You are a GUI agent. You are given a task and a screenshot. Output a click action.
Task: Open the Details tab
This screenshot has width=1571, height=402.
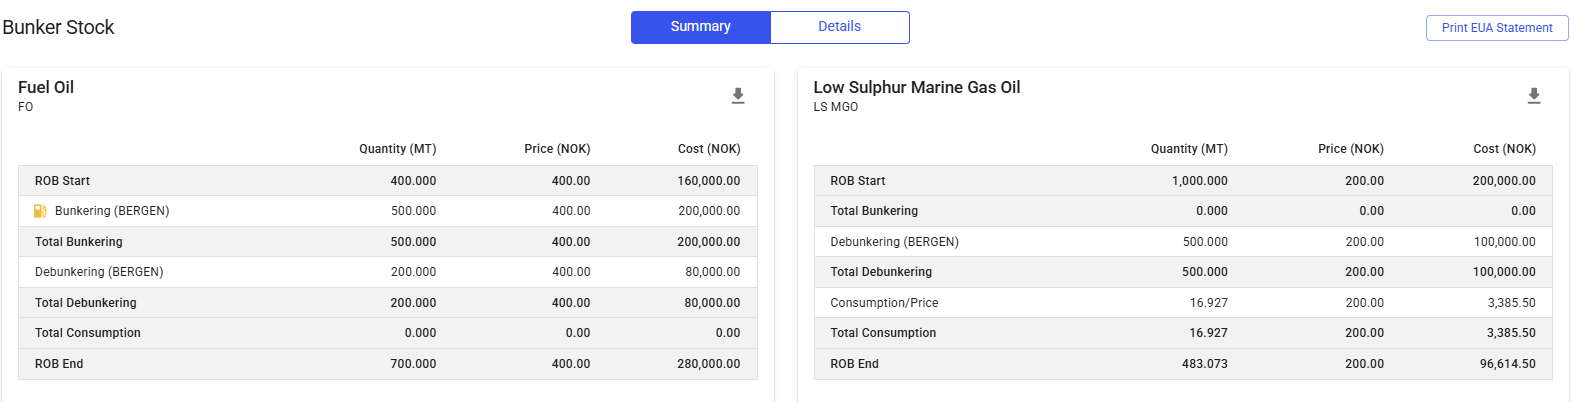(839, 27)
